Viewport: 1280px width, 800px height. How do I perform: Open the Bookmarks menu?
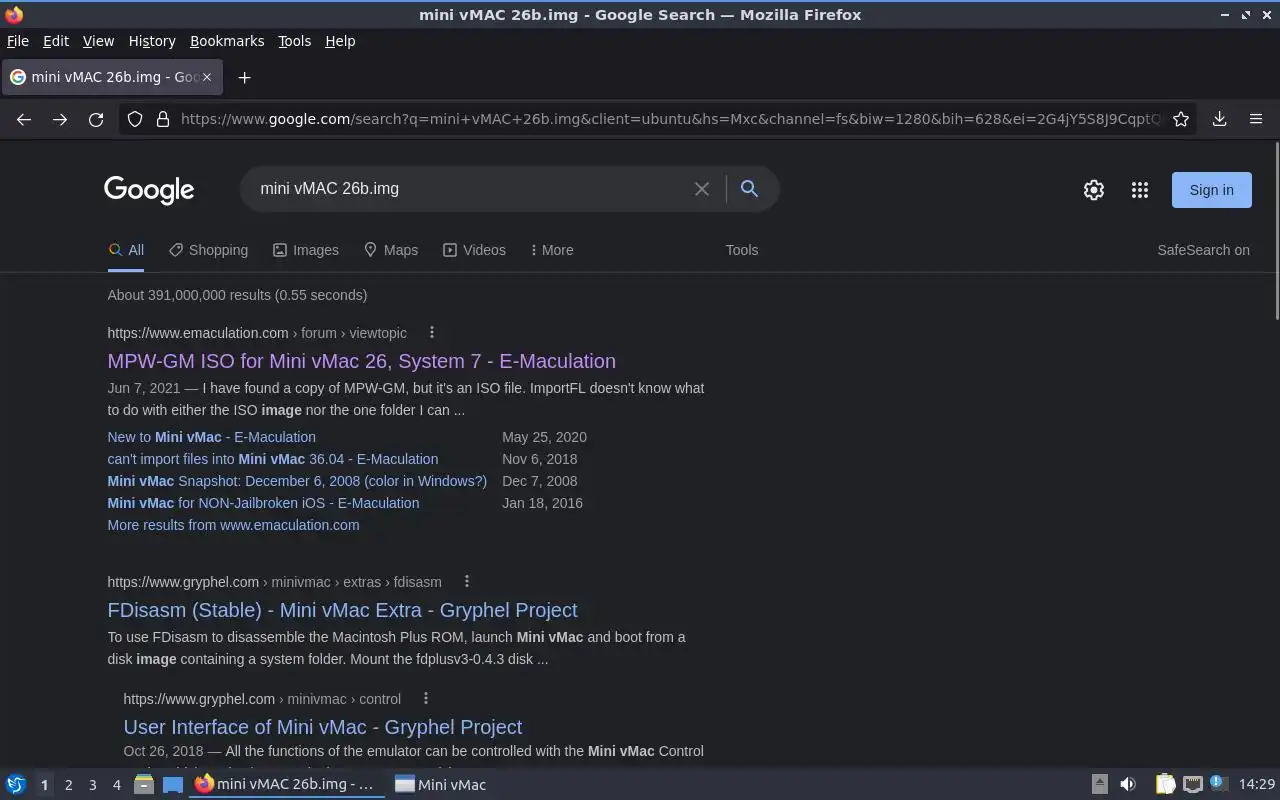[227, 41]
